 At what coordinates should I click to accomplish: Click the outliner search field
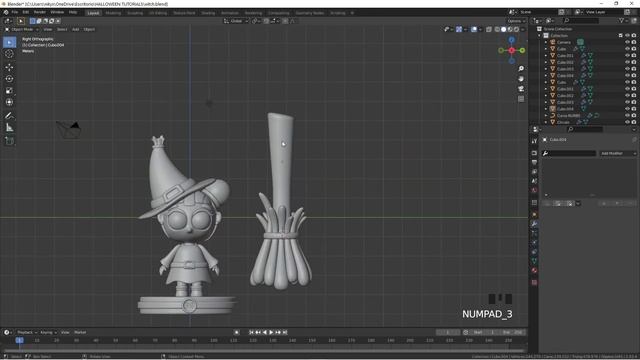pos(581,20)
